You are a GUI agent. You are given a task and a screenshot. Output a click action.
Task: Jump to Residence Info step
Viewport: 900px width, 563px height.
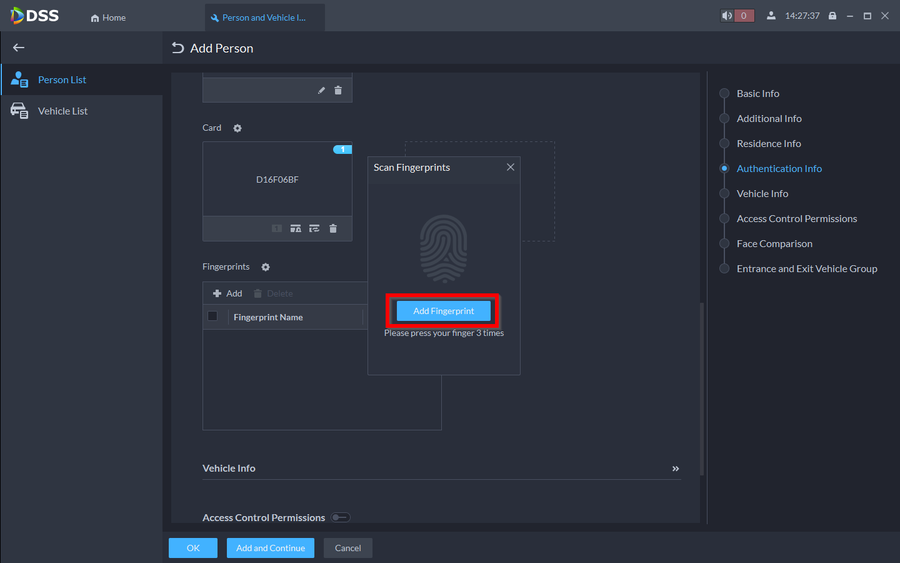(x=769, y=143)
